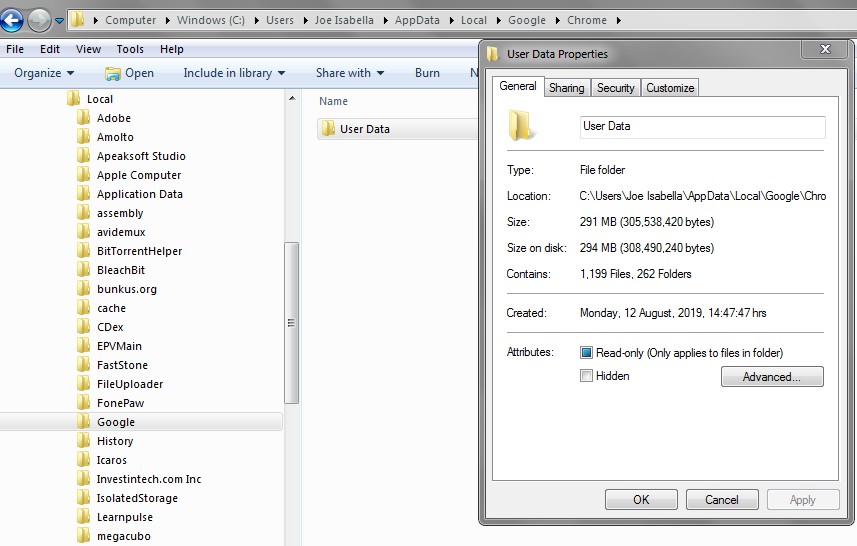Viewport: 857px width, 546px height.
Task: Open the recent pages dropdown arrow
Action: point(59,21)
